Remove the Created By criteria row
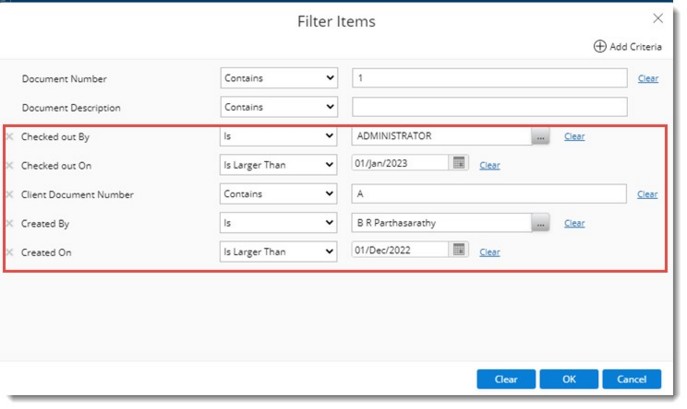Viewport: 687px width, 409px height. coord(10,224)
